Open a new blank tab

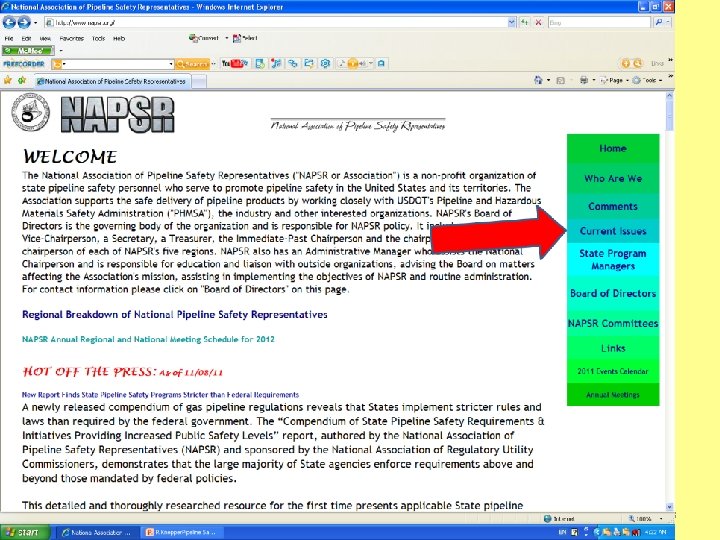pyautogui.click(x=198, y=81)
